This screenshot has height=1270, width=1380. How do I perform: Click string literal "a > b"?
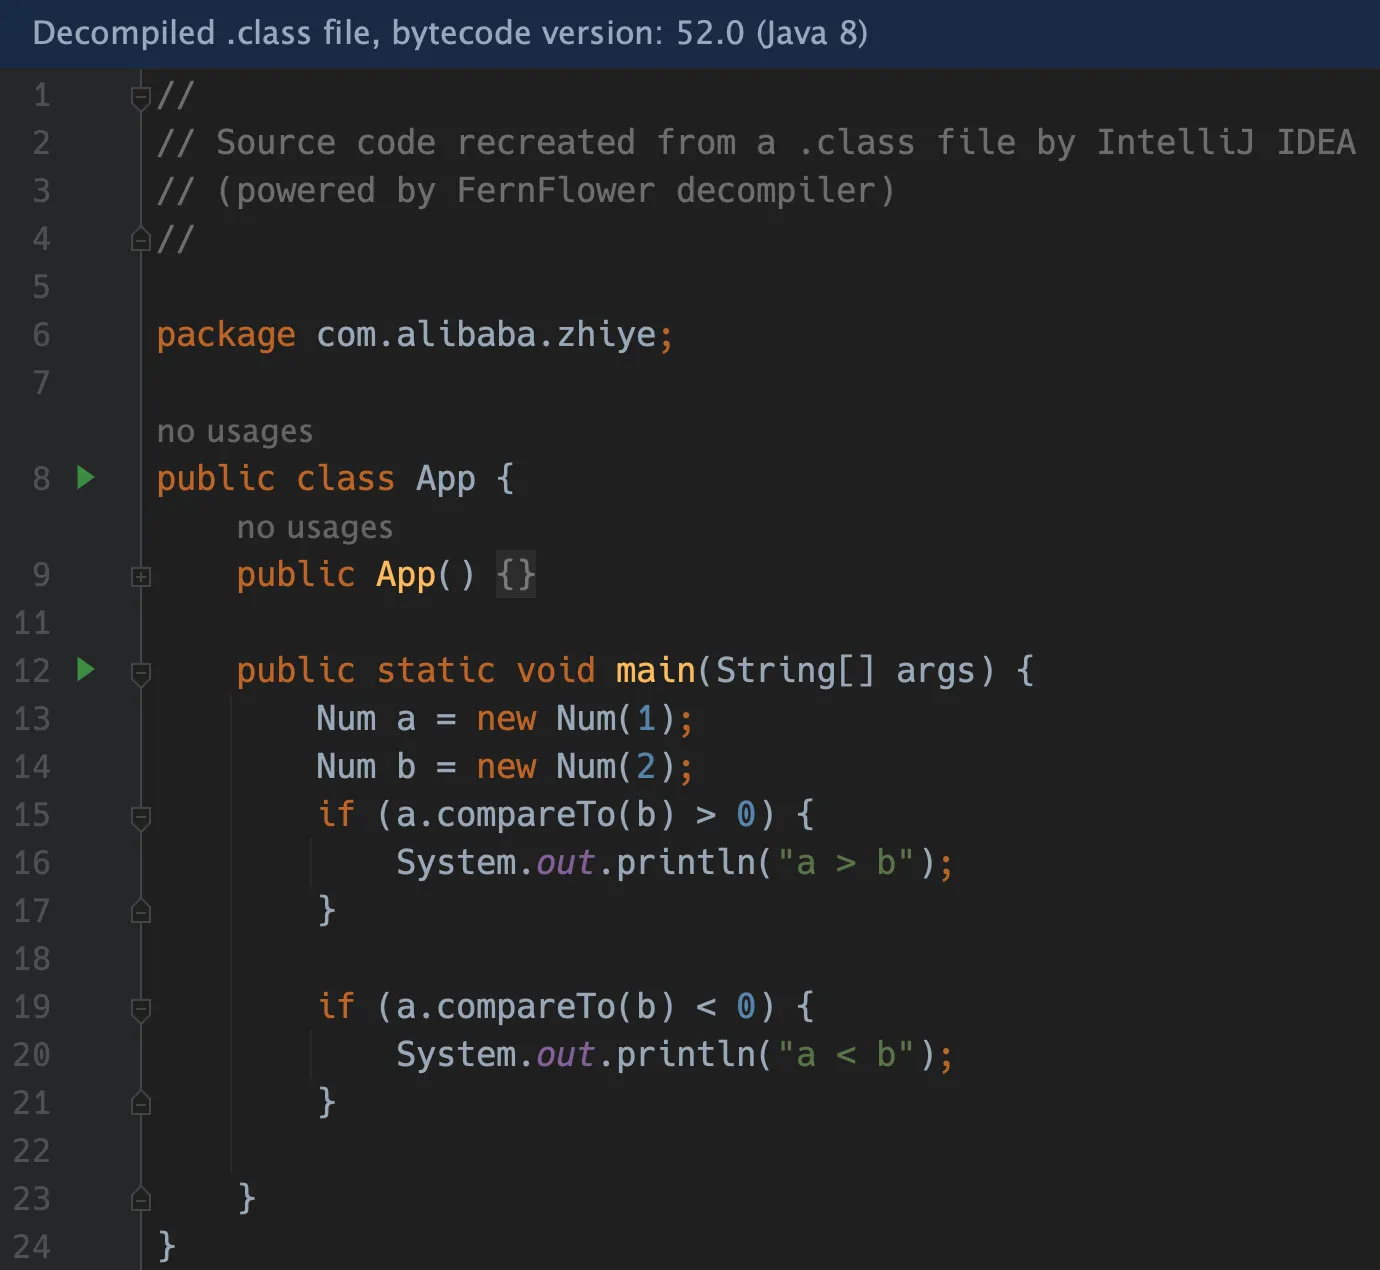(x=846, y=862)
